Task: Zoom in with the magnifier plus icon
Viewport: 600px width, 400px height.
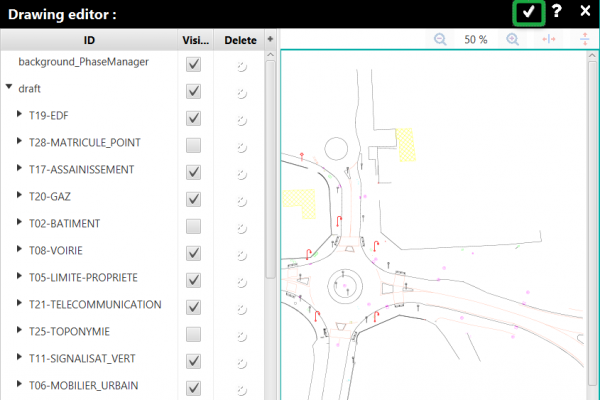Action: (x=512, y=39)
